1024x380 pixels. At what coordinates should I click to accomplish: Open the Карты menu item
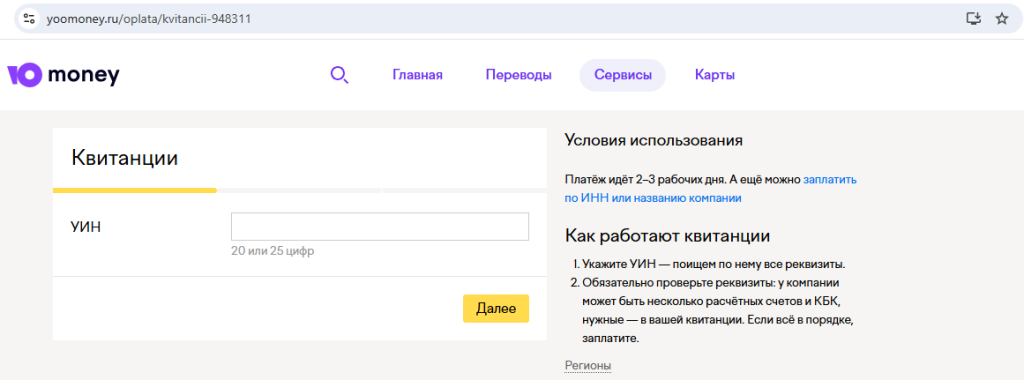(x=714, y=75)
